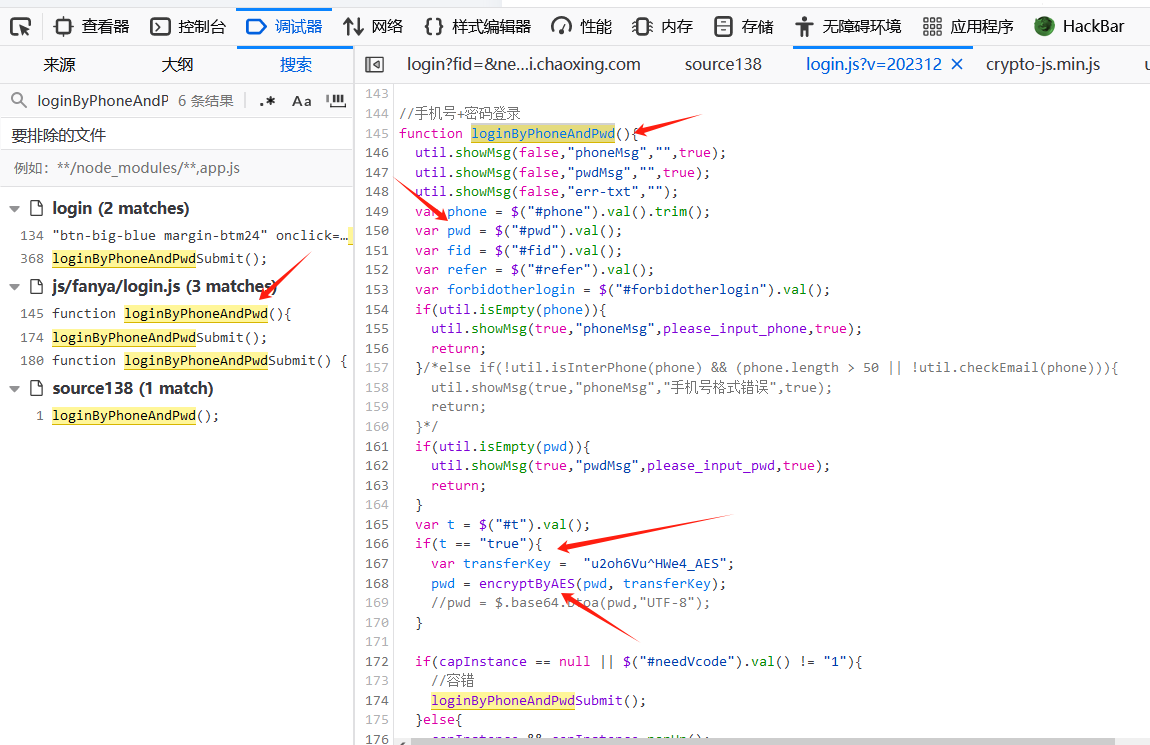This screenshot has width=1150, height=745.
Task: Switch to login?fid=&ne...i.chaoxing.com source tab
Action: 524,65
